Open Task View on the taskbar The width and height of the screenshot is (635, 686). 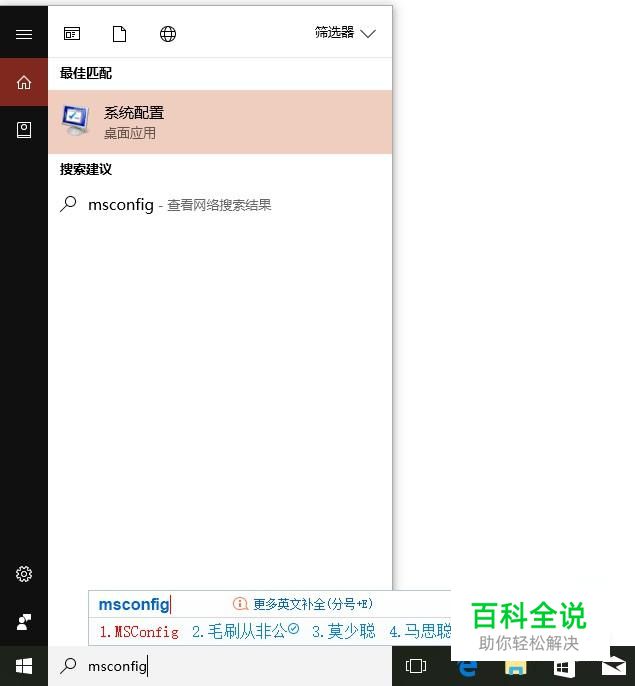(x=416, y=666)
